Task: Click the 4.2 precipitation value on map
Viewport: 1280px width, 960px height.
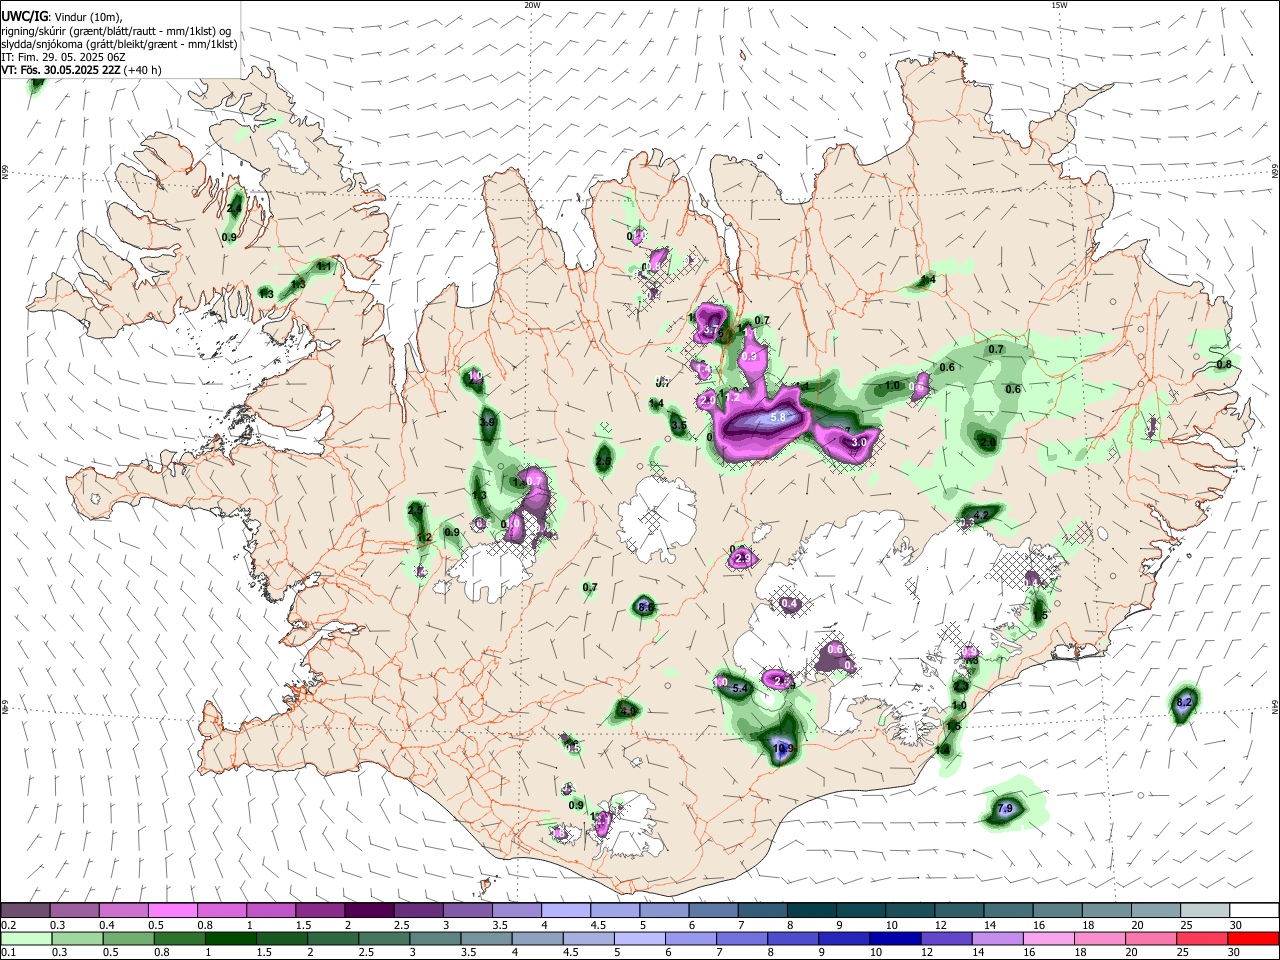Action: pos(981,515)
